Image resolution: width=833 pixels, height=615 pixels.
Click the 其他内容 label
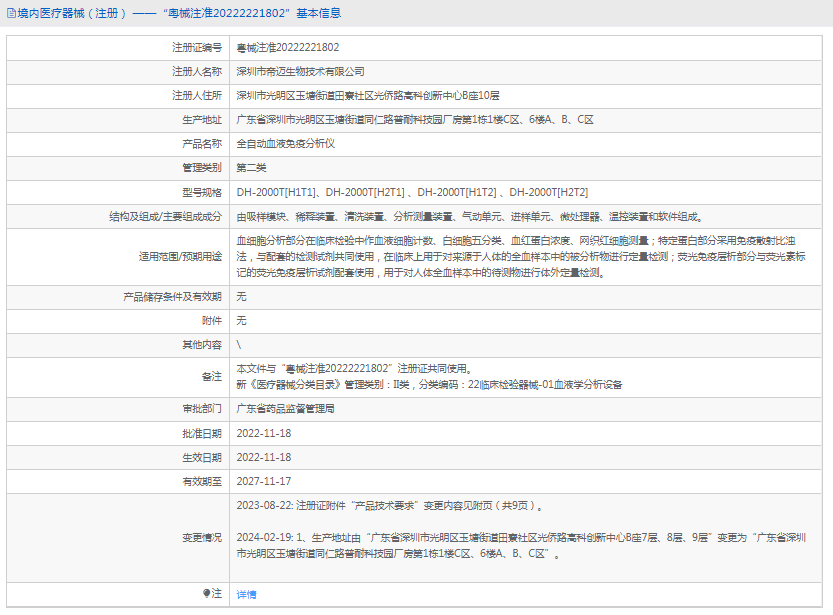point(202,345)
